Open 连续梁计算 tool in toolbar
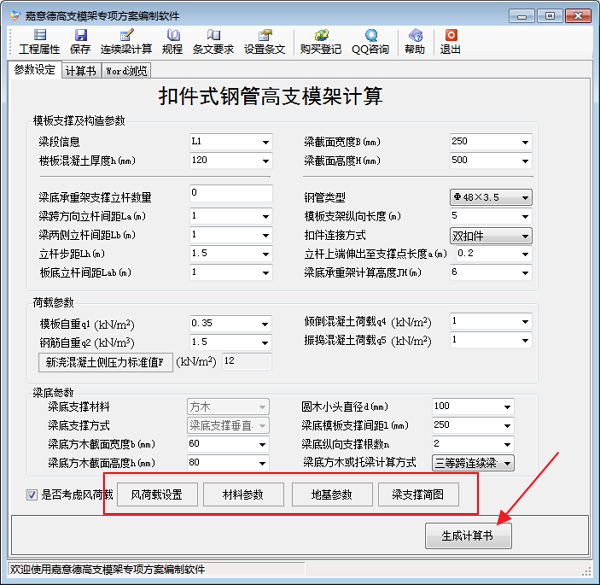This screenshot has width=600, height=585. [126, 41]
